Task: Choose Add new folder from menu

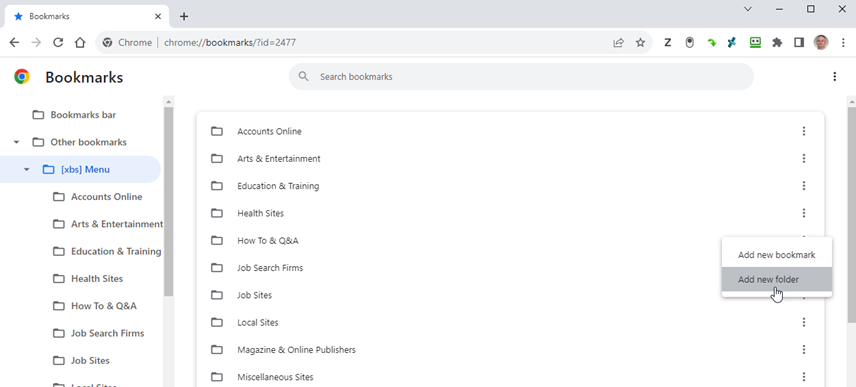Action: (x=776, y=279)
